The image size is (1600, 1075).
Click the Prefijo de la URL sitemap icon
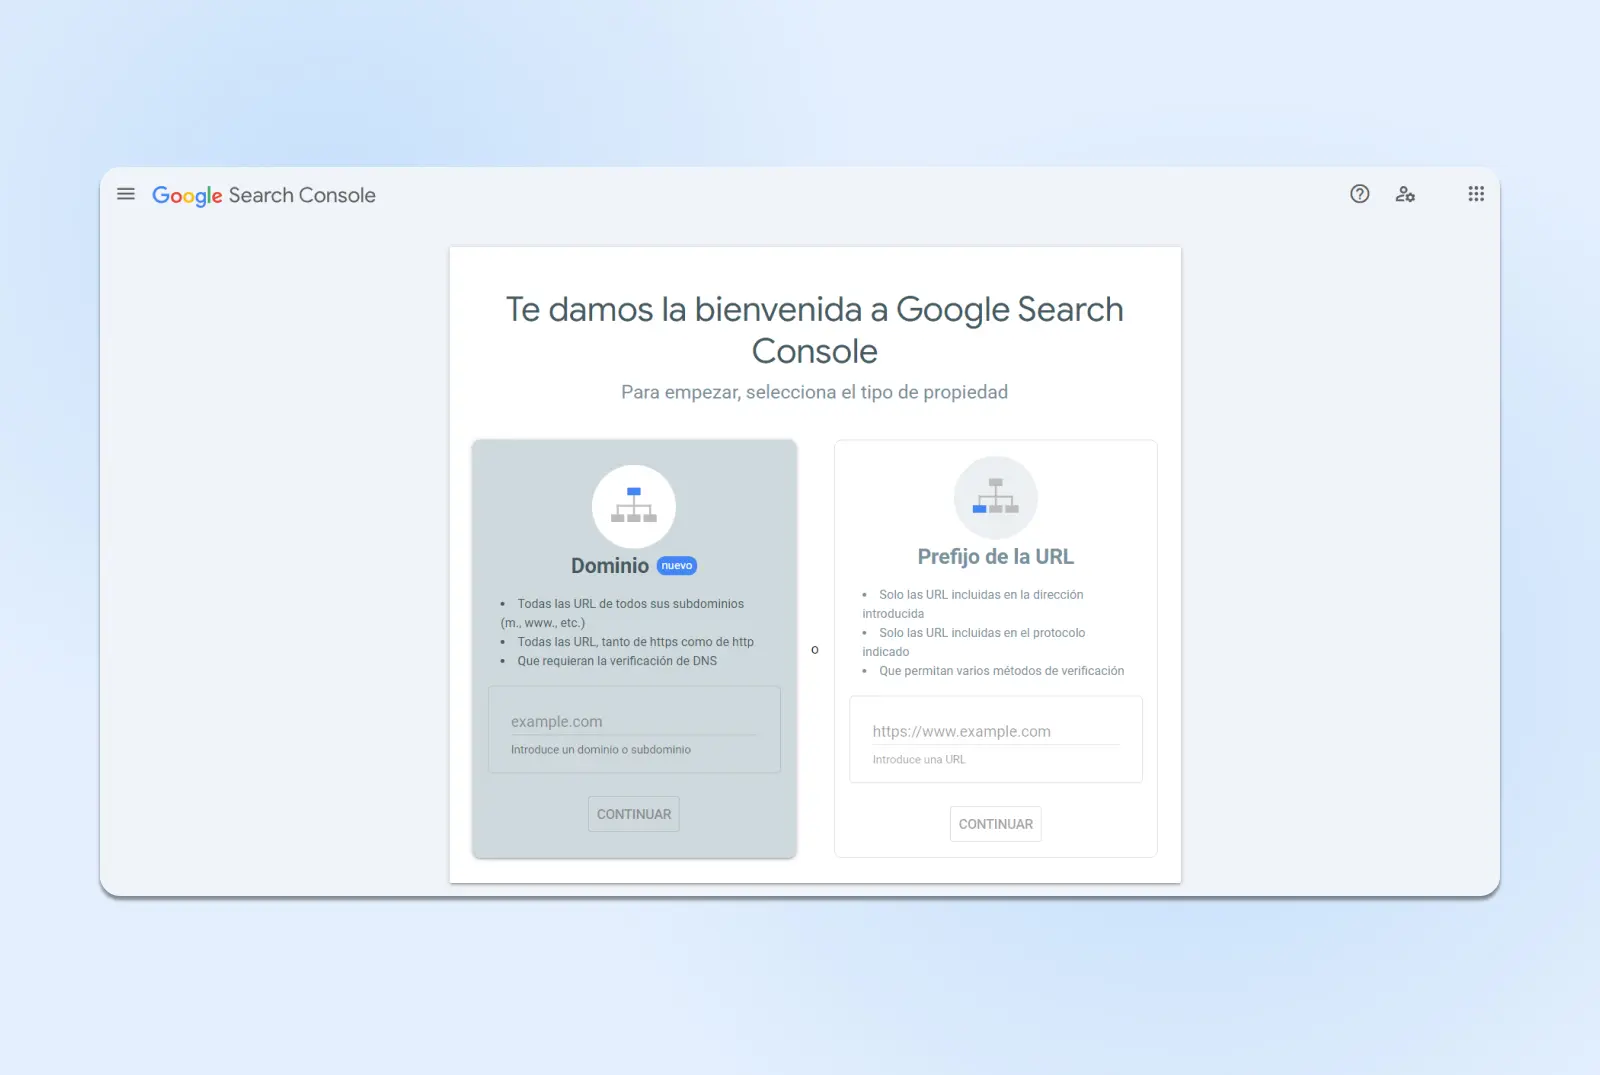point(995,497)
